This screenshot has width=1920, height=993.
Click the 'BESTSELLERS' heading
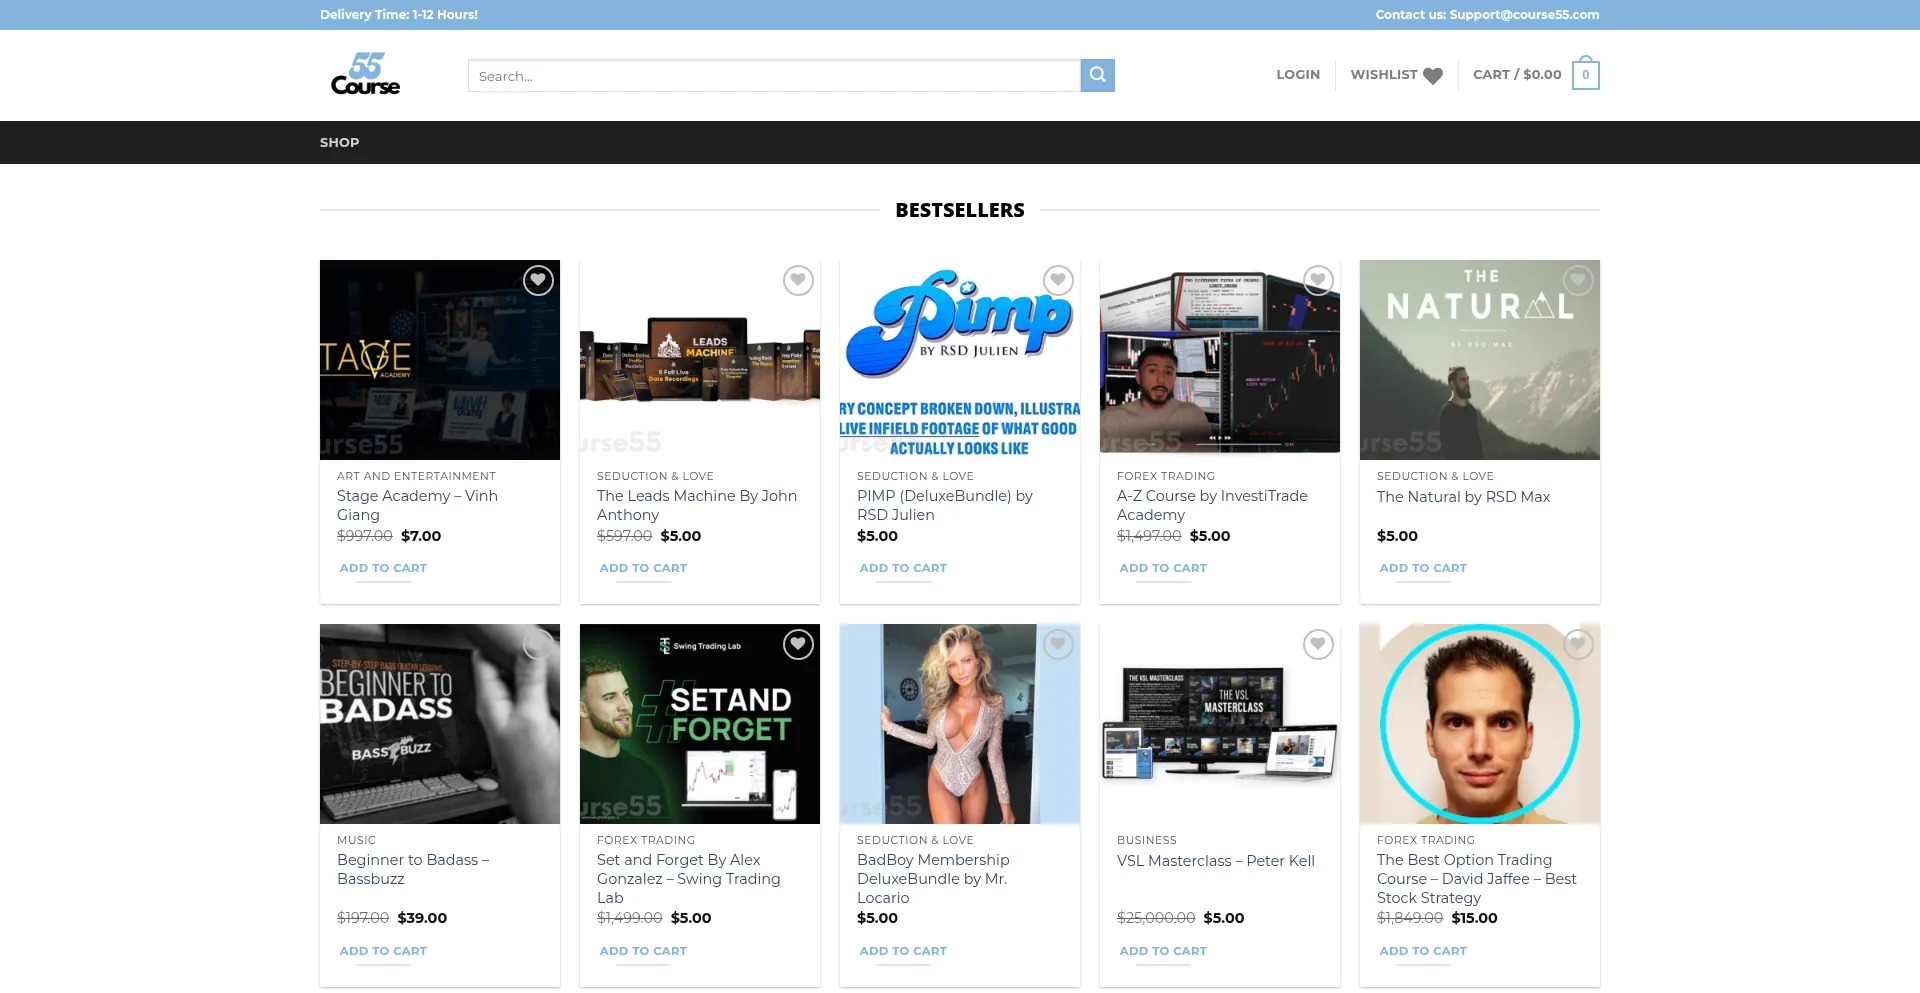pos(960,210)
